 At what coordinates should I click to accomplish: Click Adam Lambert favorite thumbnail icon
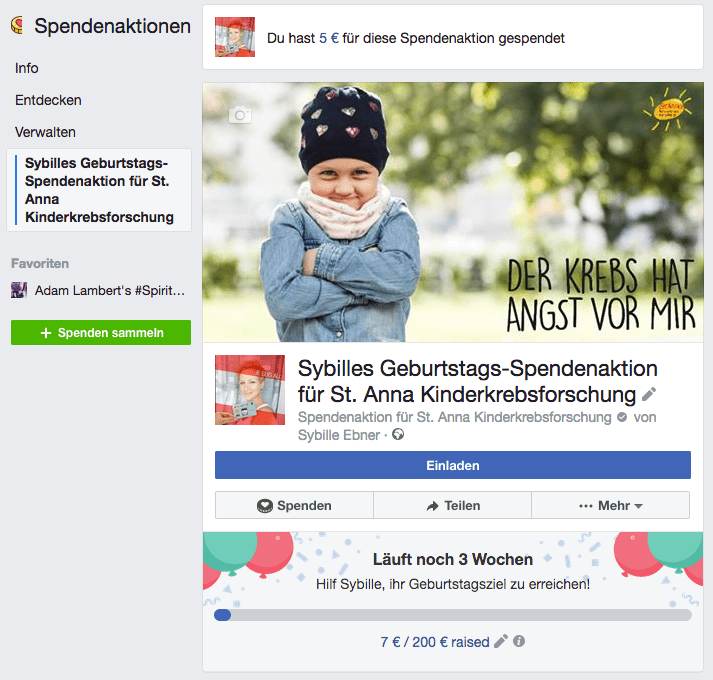pyautogui.click(x=19, y=290)
